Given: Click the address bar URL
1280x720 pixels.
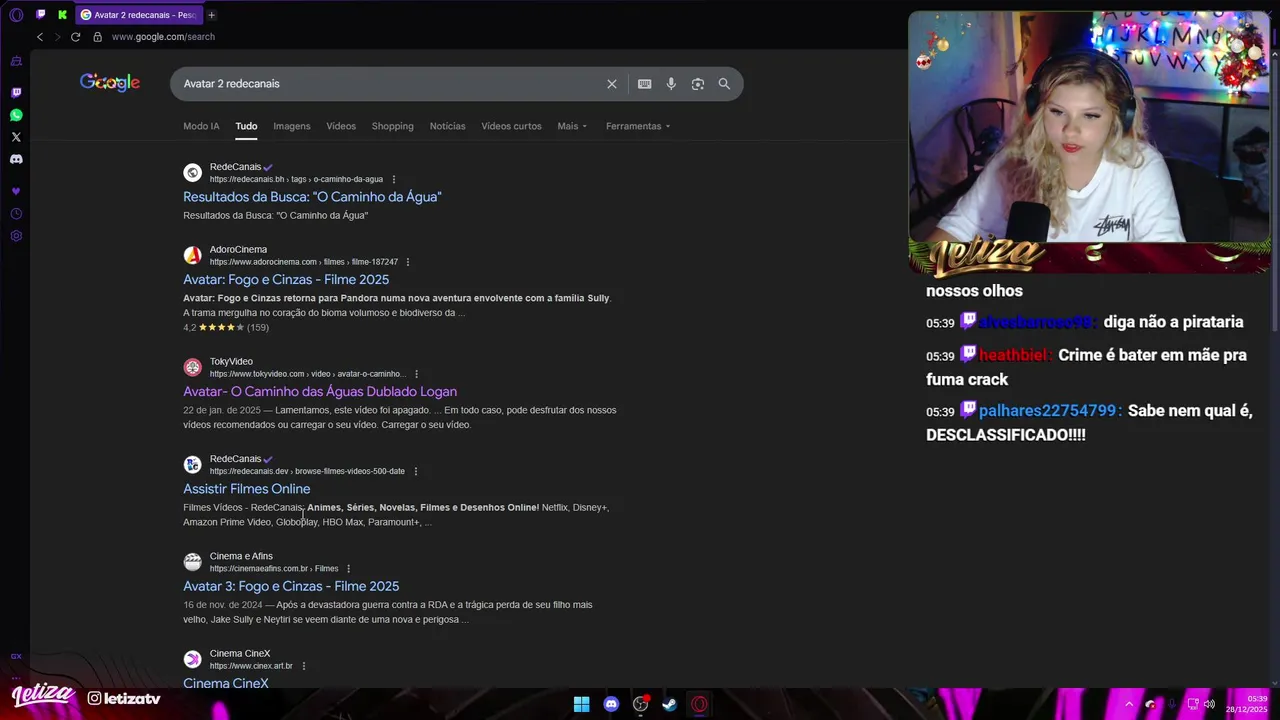Looking at the screenshot, I should (163, 37).
